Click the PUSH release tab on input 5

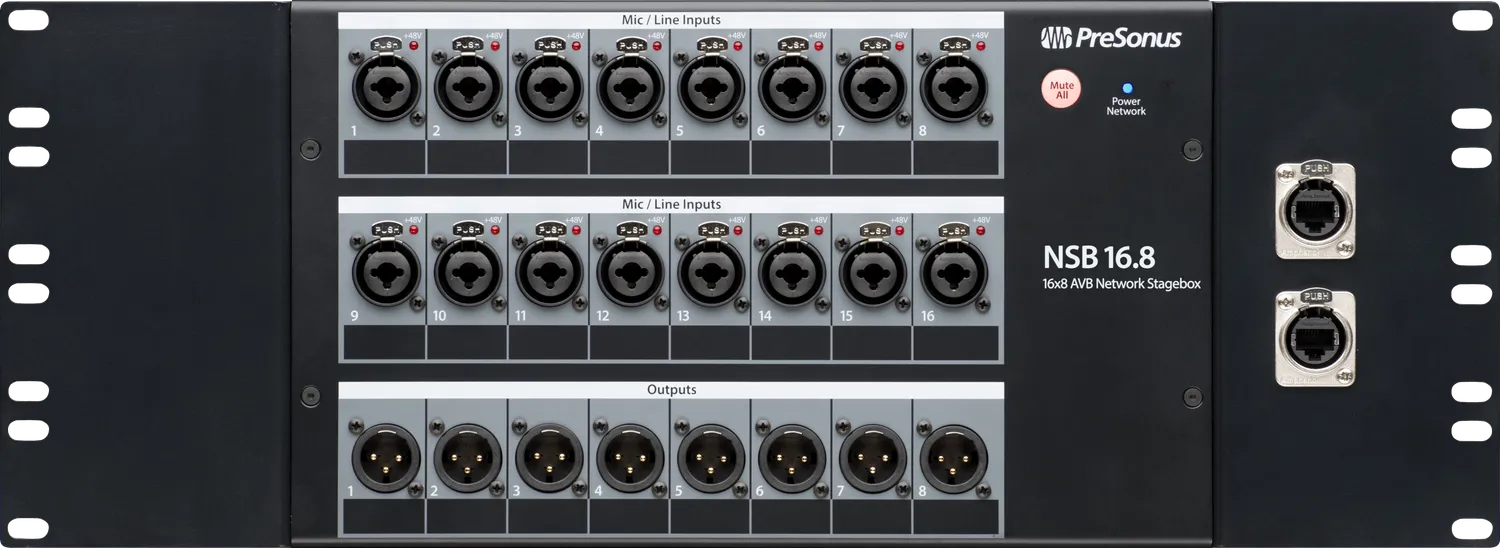(711, 45)
